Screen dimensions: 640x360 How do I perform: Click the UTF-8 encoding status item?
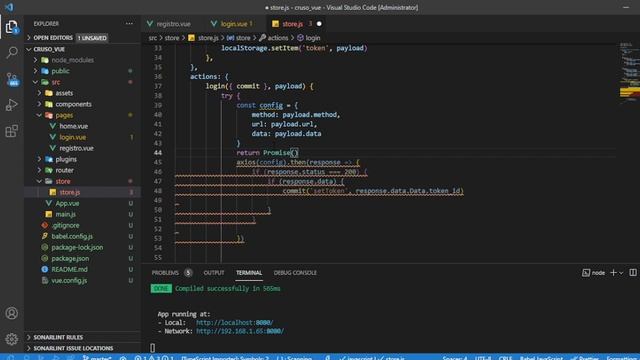tap(483, 358)
